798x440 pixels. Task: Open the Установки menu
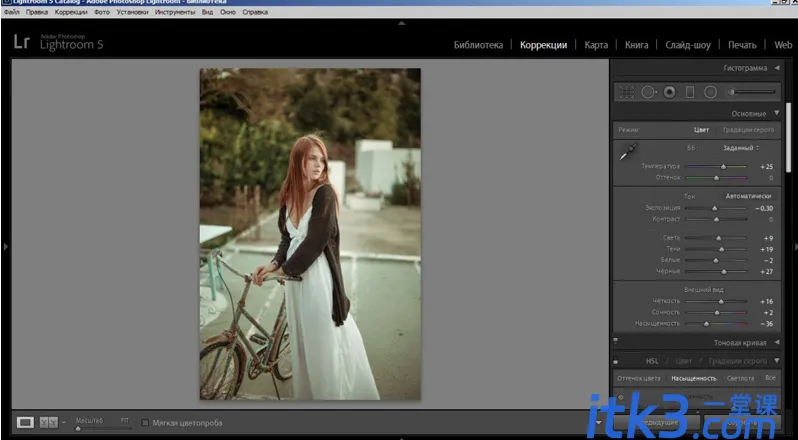(x=133, y=12)
